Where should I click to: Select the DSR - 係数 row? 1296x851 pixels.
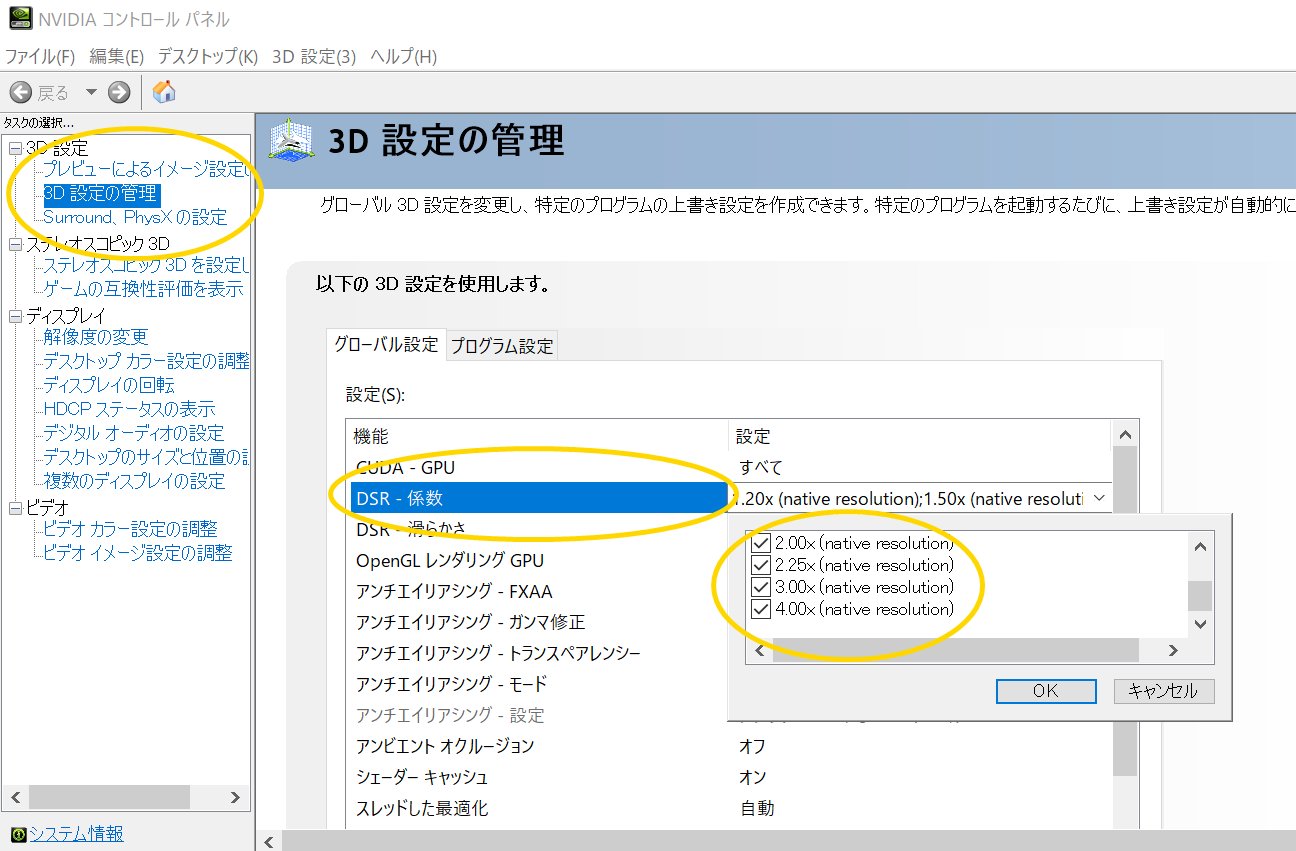pyautogui.click(x=540, y=498)
